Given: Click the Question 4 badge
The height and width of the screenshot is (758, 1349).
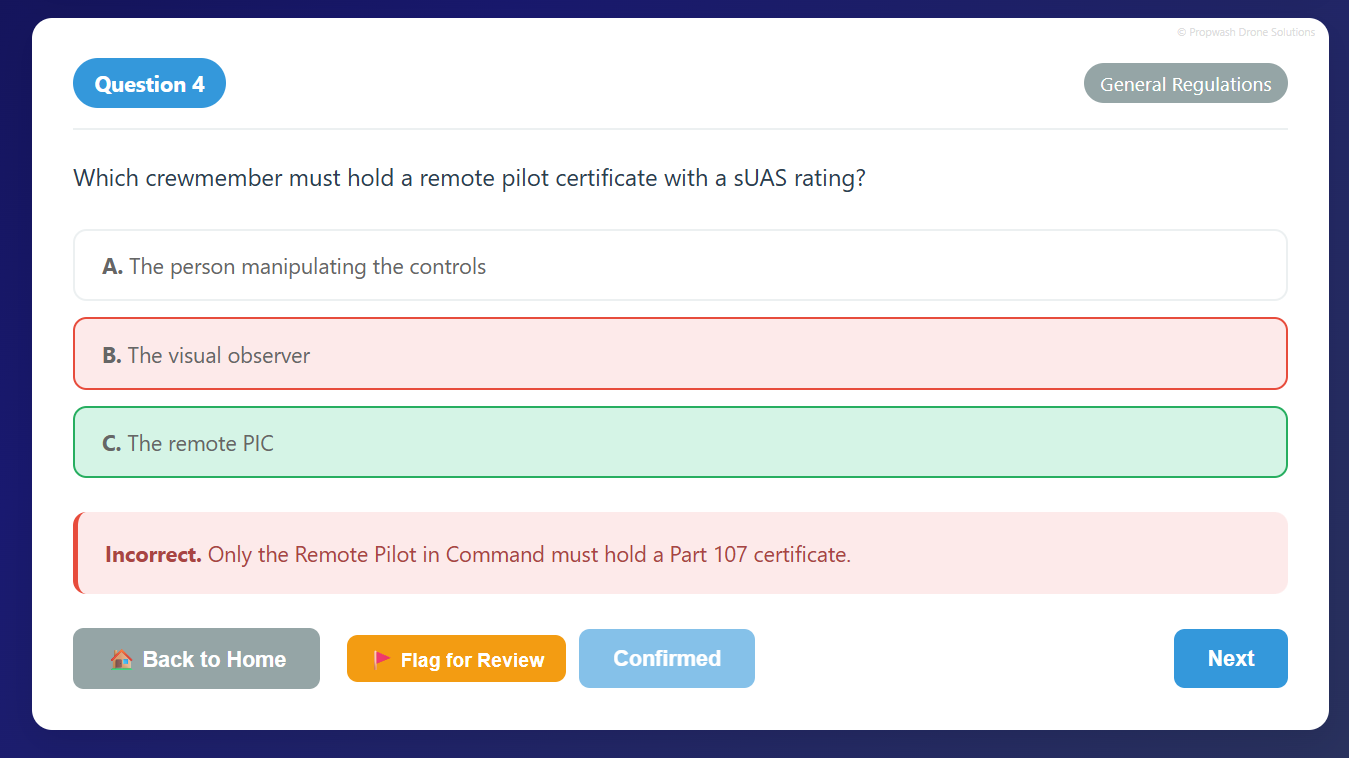Looking at the screenshot, I should [x=149, y=84].
